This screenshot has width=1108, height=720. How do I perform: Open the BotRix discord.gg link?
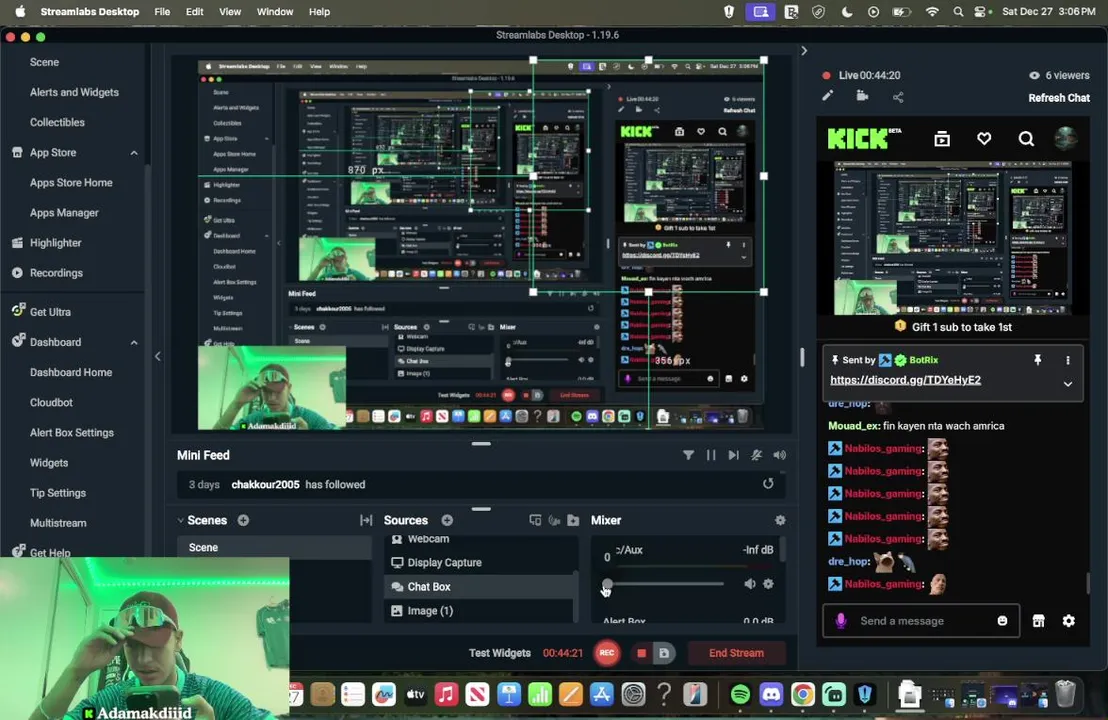(905, 380)
